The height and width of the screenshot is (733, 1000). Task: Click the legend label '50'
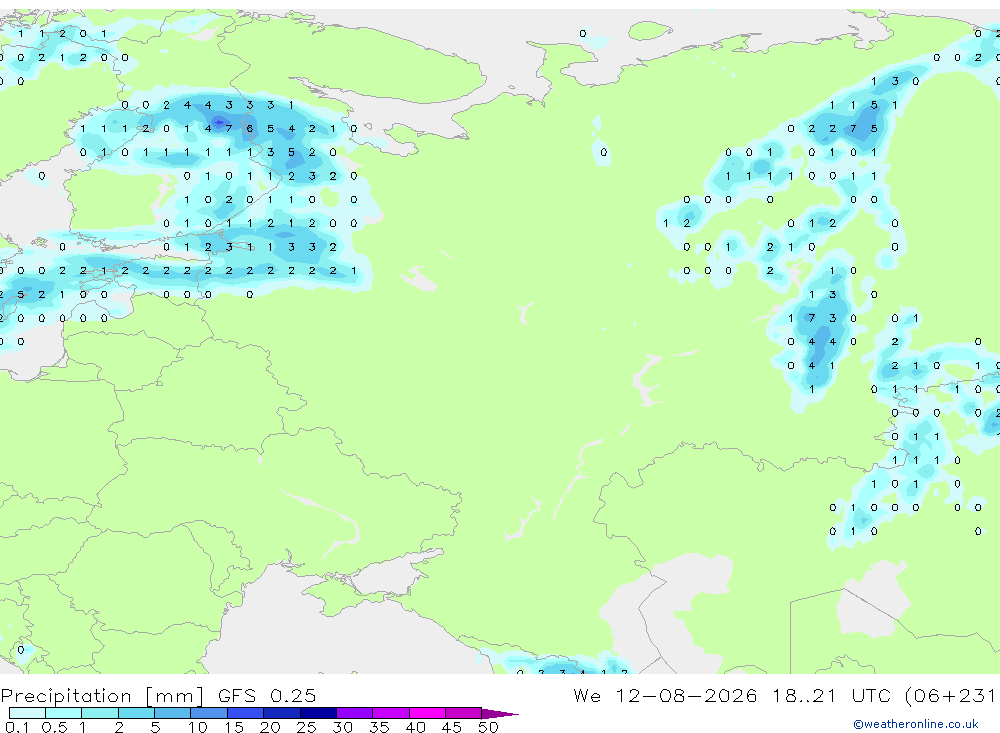pos(488,727)
